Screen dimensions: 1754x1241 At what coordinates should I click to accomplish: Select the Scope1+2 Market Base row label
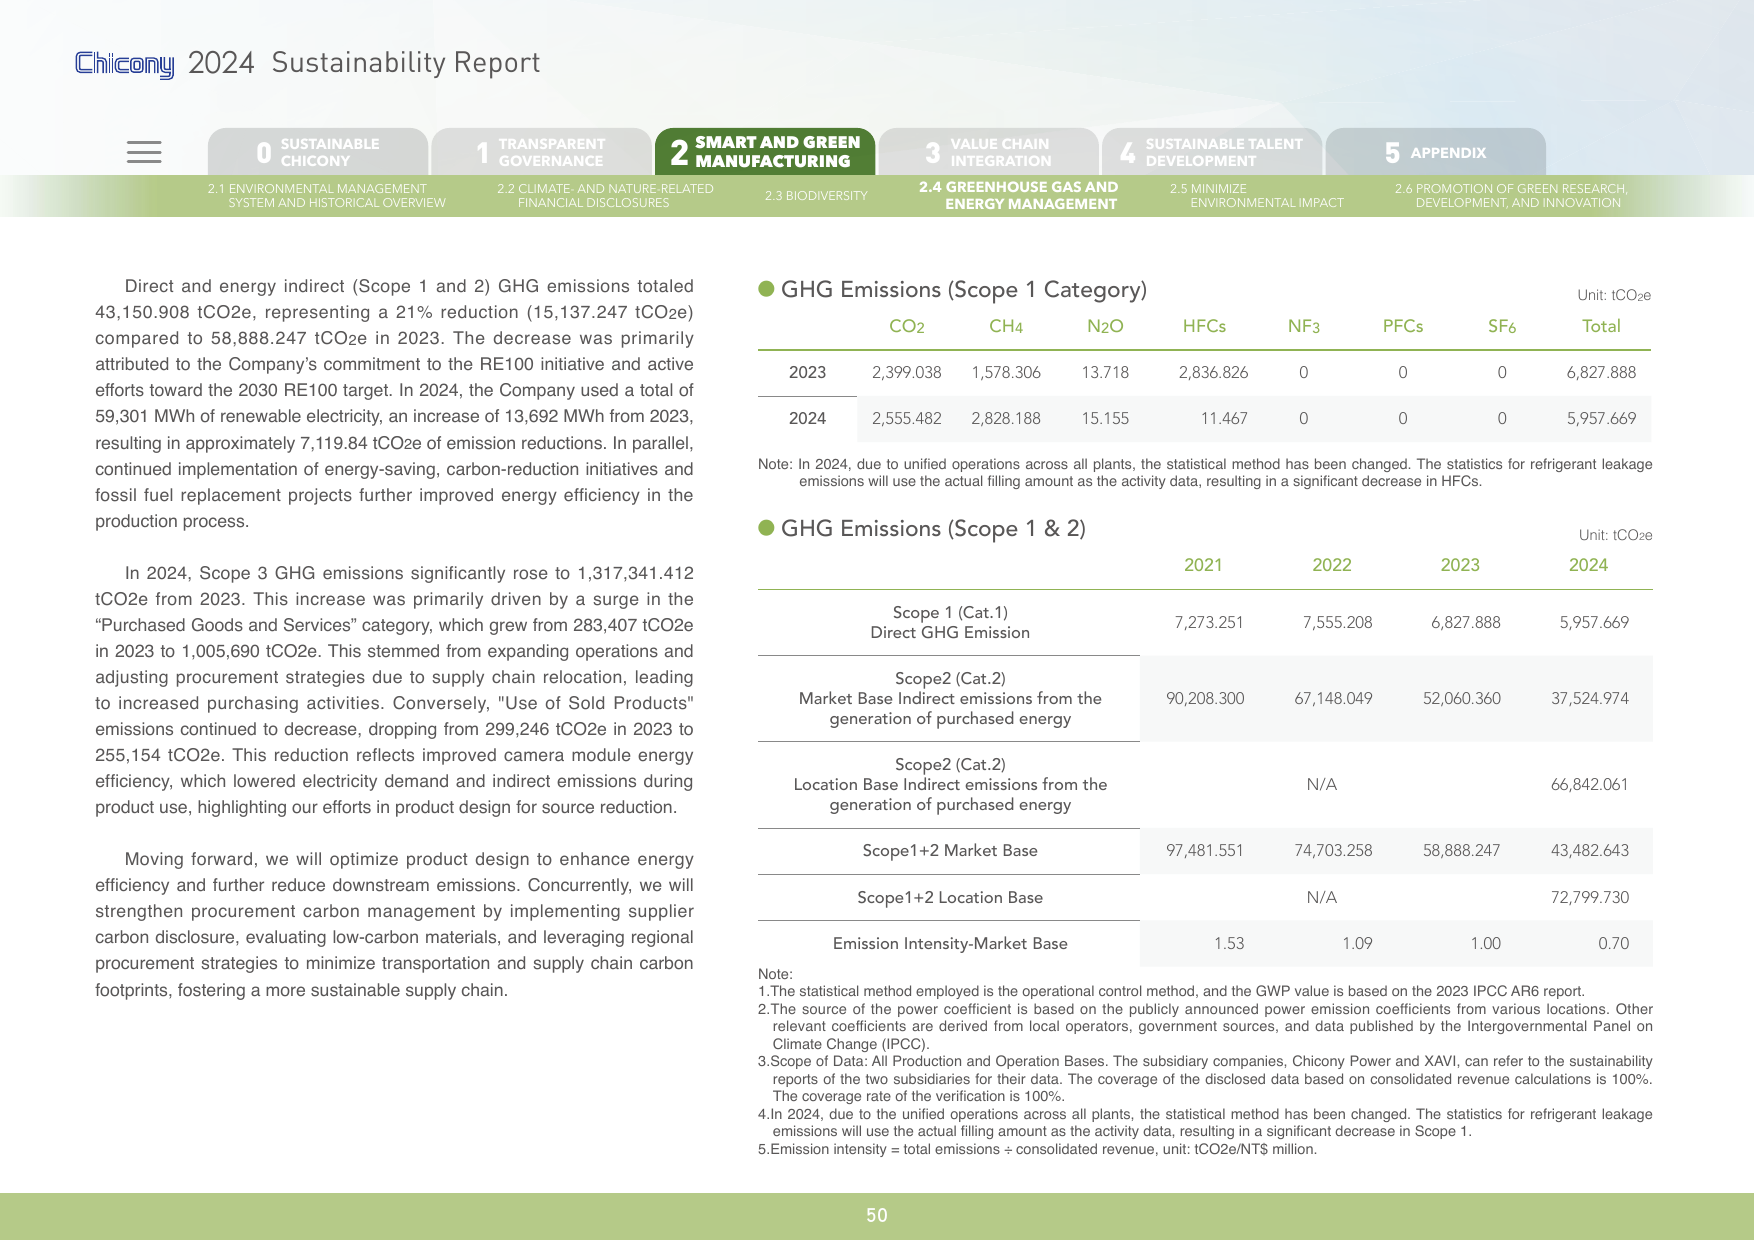tap(950, 851)
